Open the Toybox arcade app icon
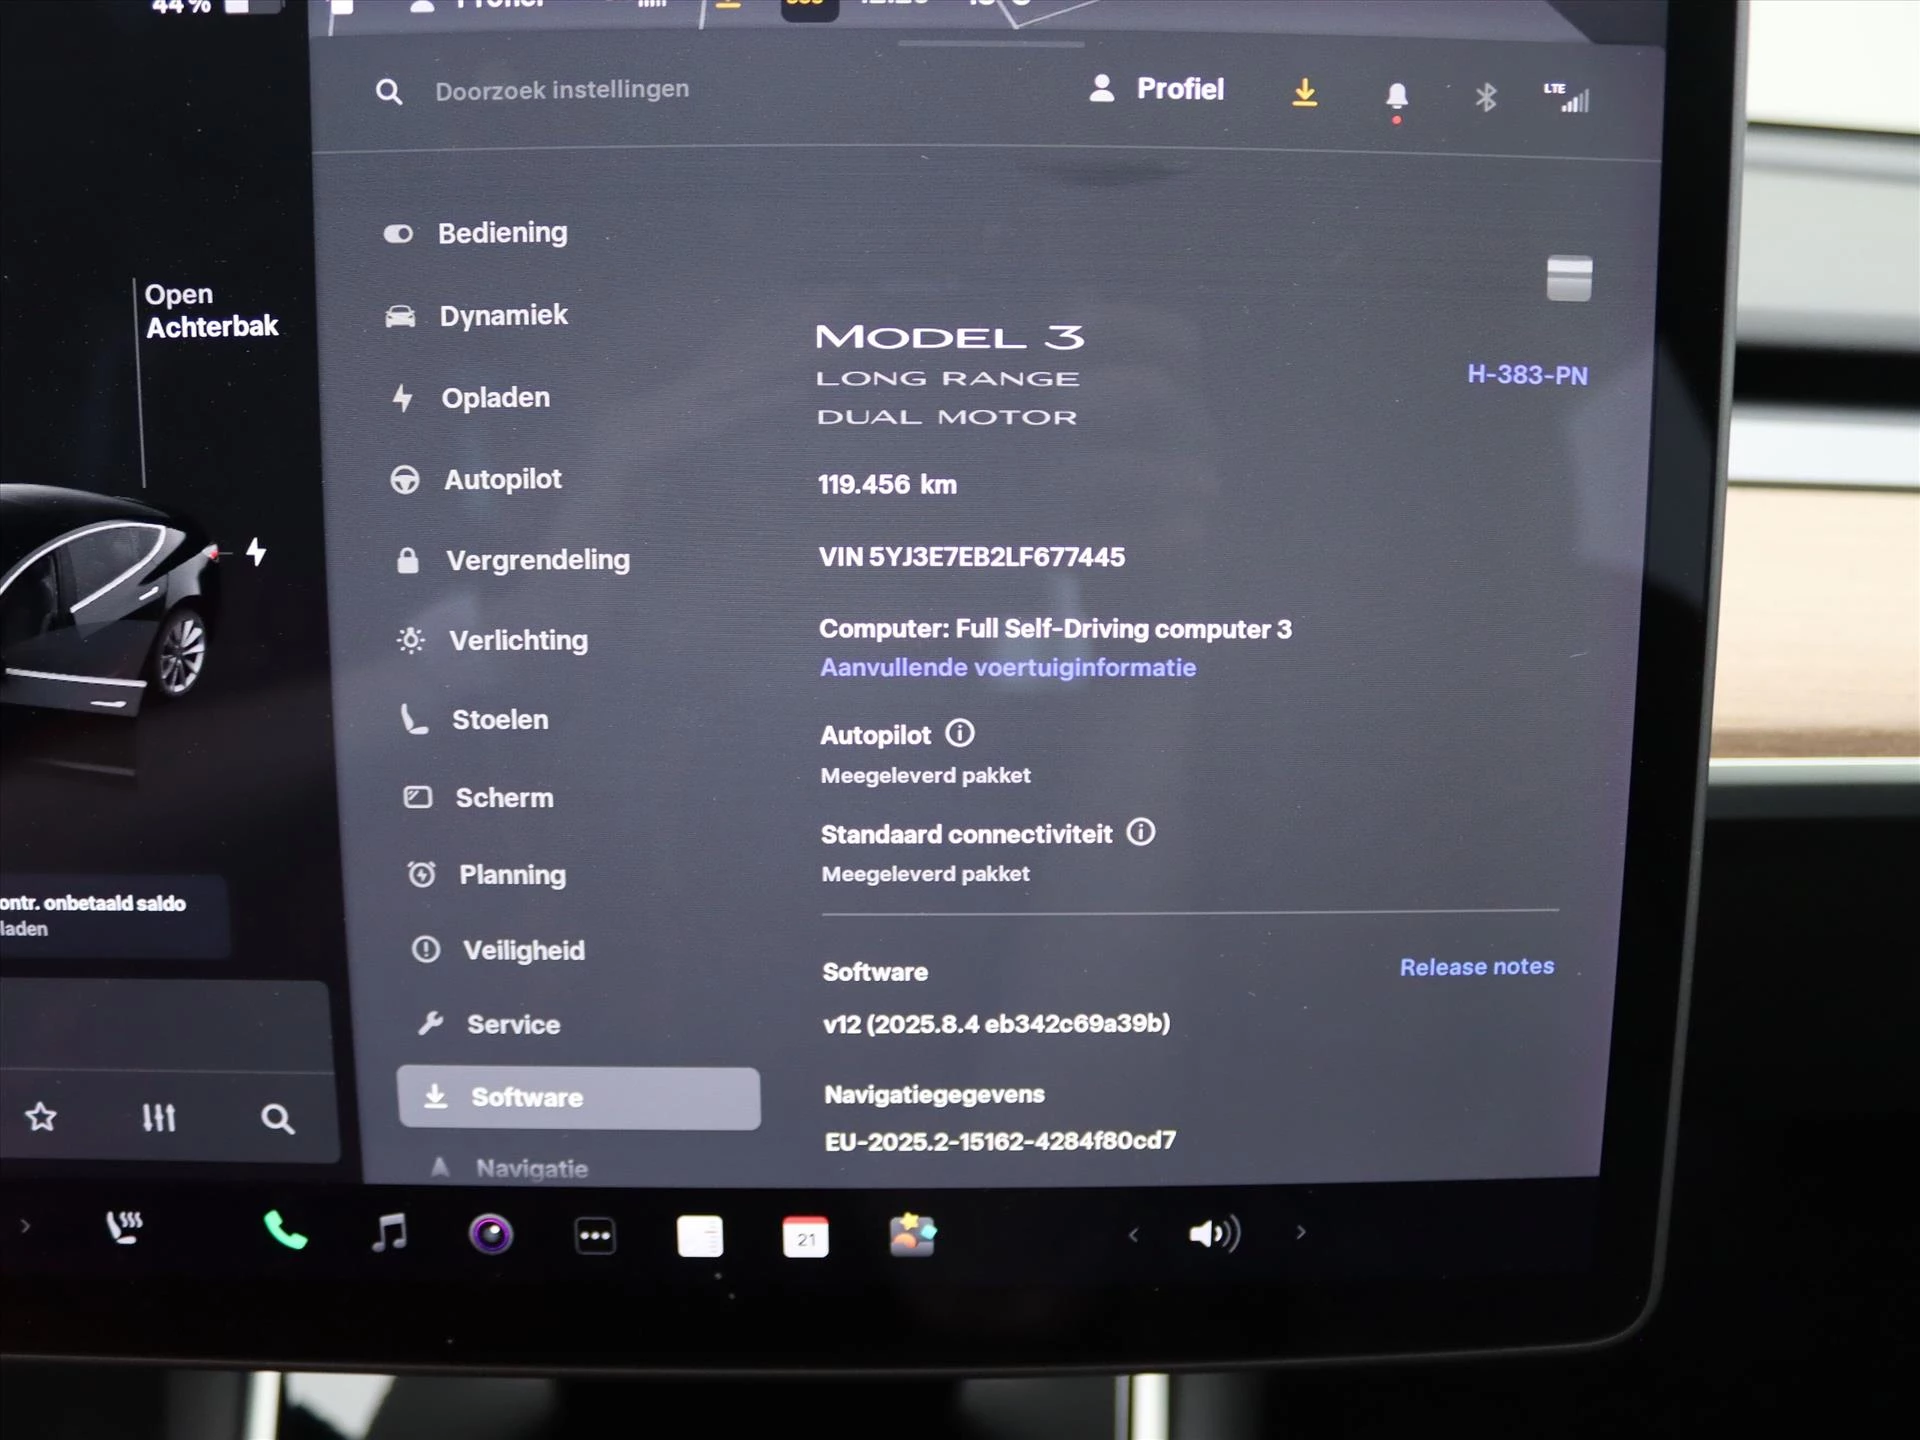Screen dimensions: 1920x1440 coord(912,1235)
